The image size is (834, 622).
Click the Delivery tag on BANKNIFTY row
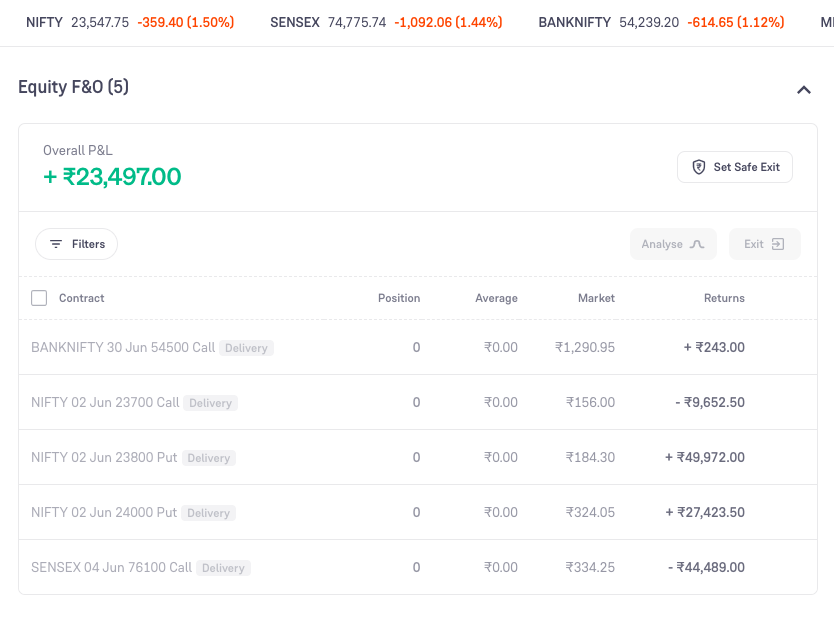246,348
